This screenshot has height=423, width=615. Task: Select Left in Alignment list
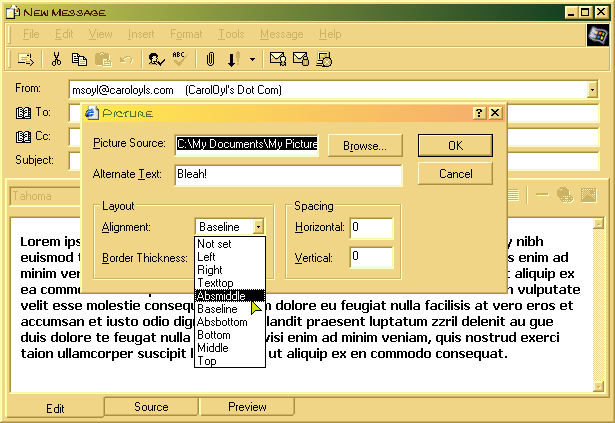(x=230, y=257)
